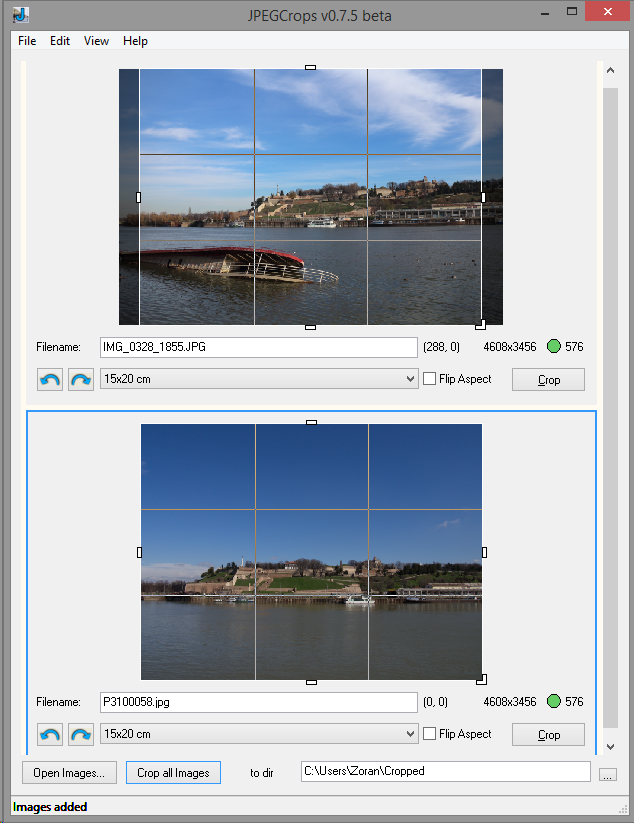Click the vertical scrollbar thumb
This screenshot has width=634, height=823.
point(610,408)
